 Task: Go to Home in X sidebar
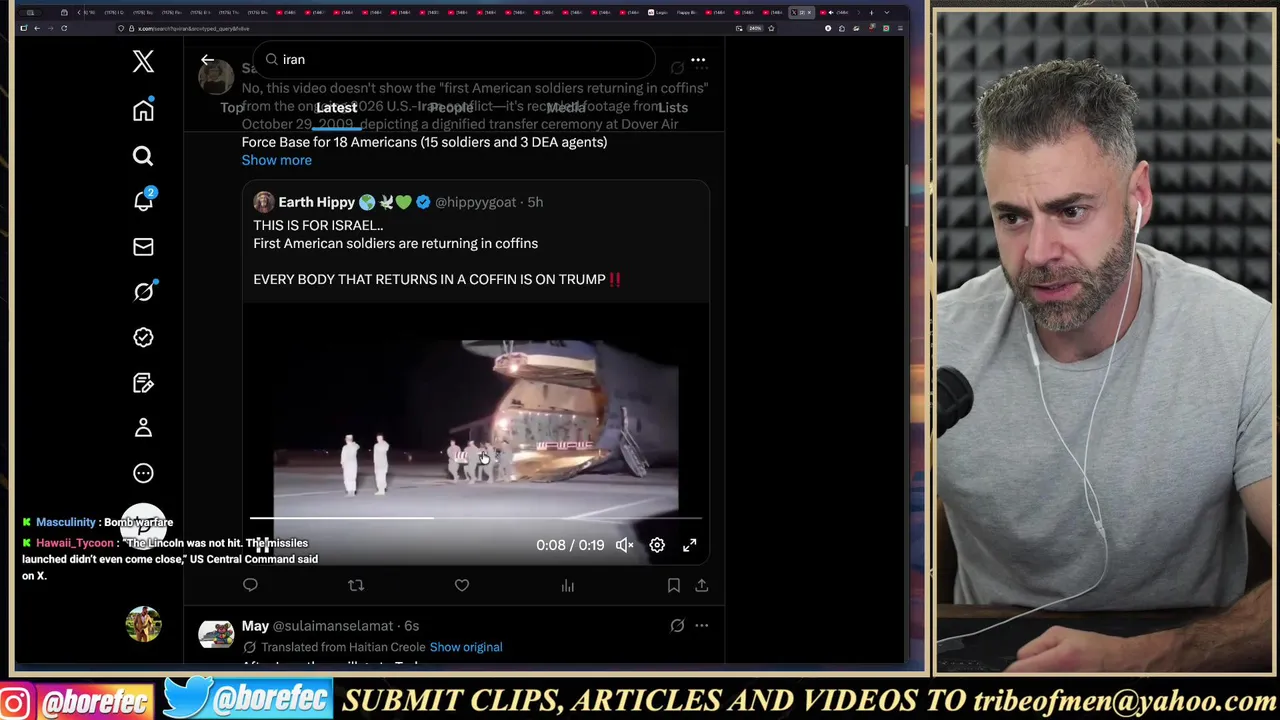click(x=143, y=110)
